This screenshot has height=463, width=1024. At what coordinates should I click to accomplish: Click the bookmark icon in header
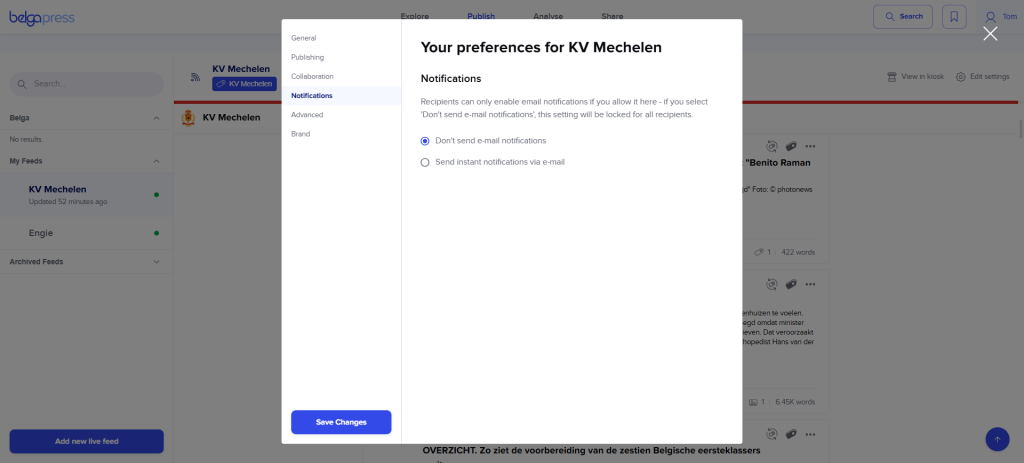(954, 16)
